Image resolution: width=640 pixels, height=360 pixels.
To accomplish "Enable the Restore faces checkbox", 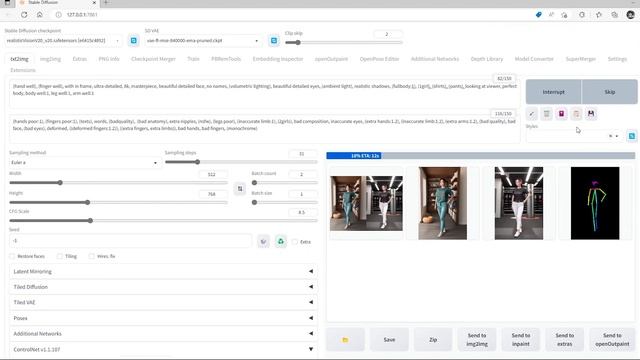I will 12,256.
